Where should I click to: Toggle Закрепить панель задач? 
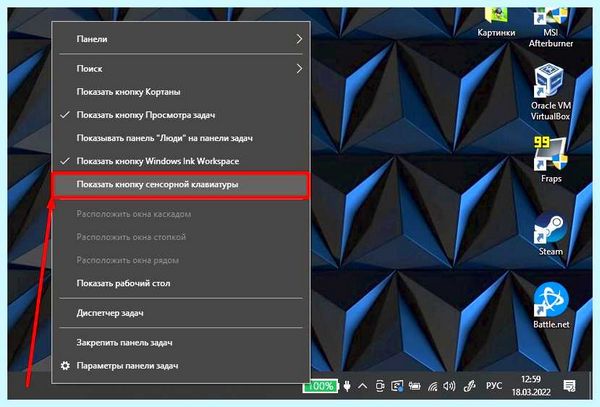pyautogui.click(x=181, y=342)
